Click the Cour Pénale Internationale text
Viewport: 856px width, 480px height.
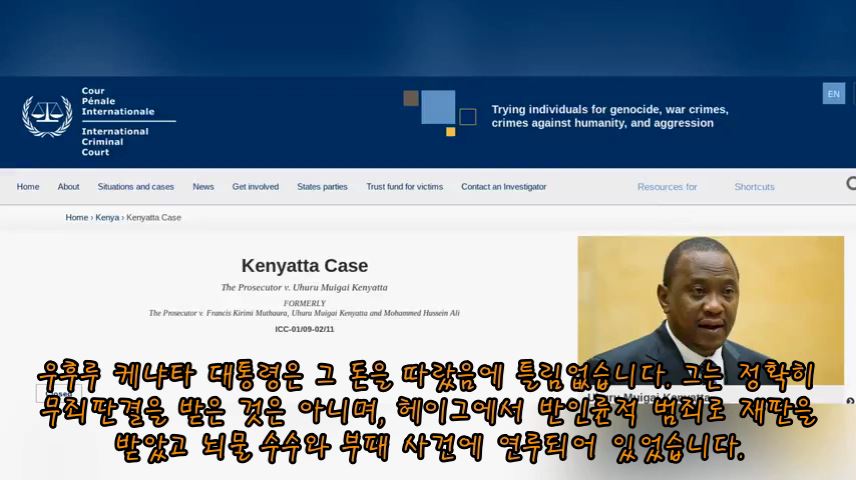(x=118, y=101)
